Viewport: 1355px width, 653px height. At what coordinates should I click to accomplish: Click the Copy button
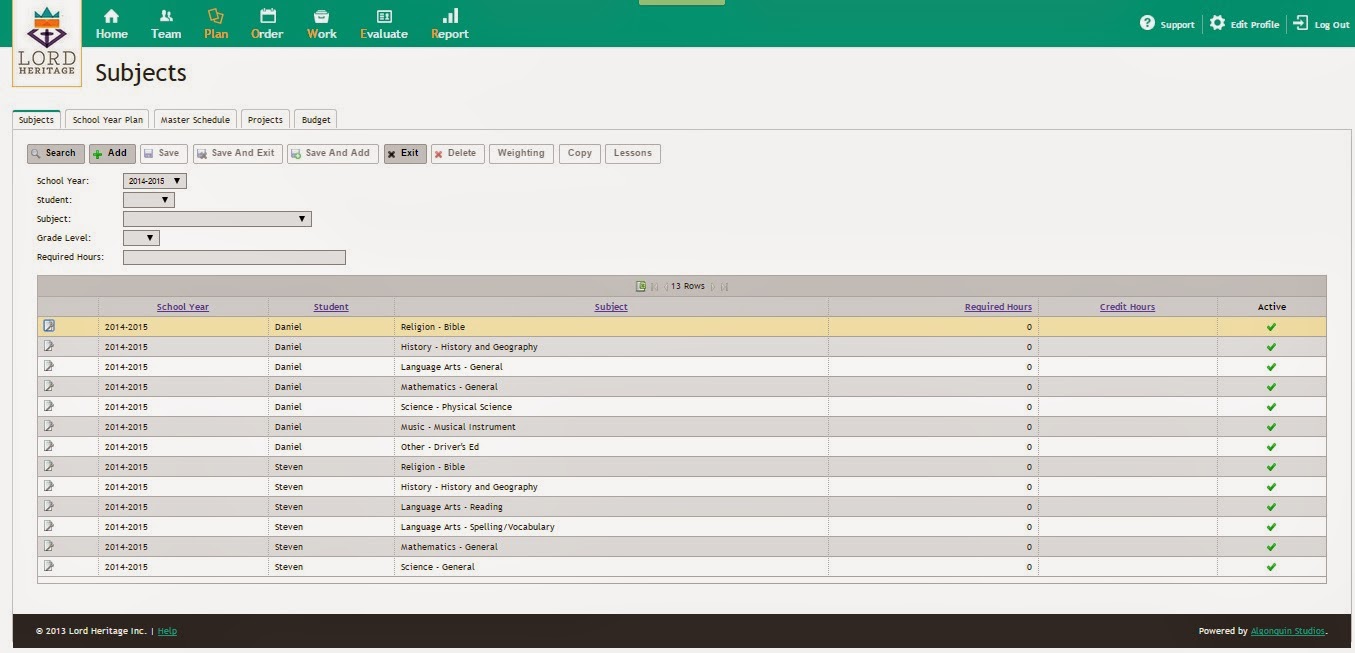[x=580, y=153]
